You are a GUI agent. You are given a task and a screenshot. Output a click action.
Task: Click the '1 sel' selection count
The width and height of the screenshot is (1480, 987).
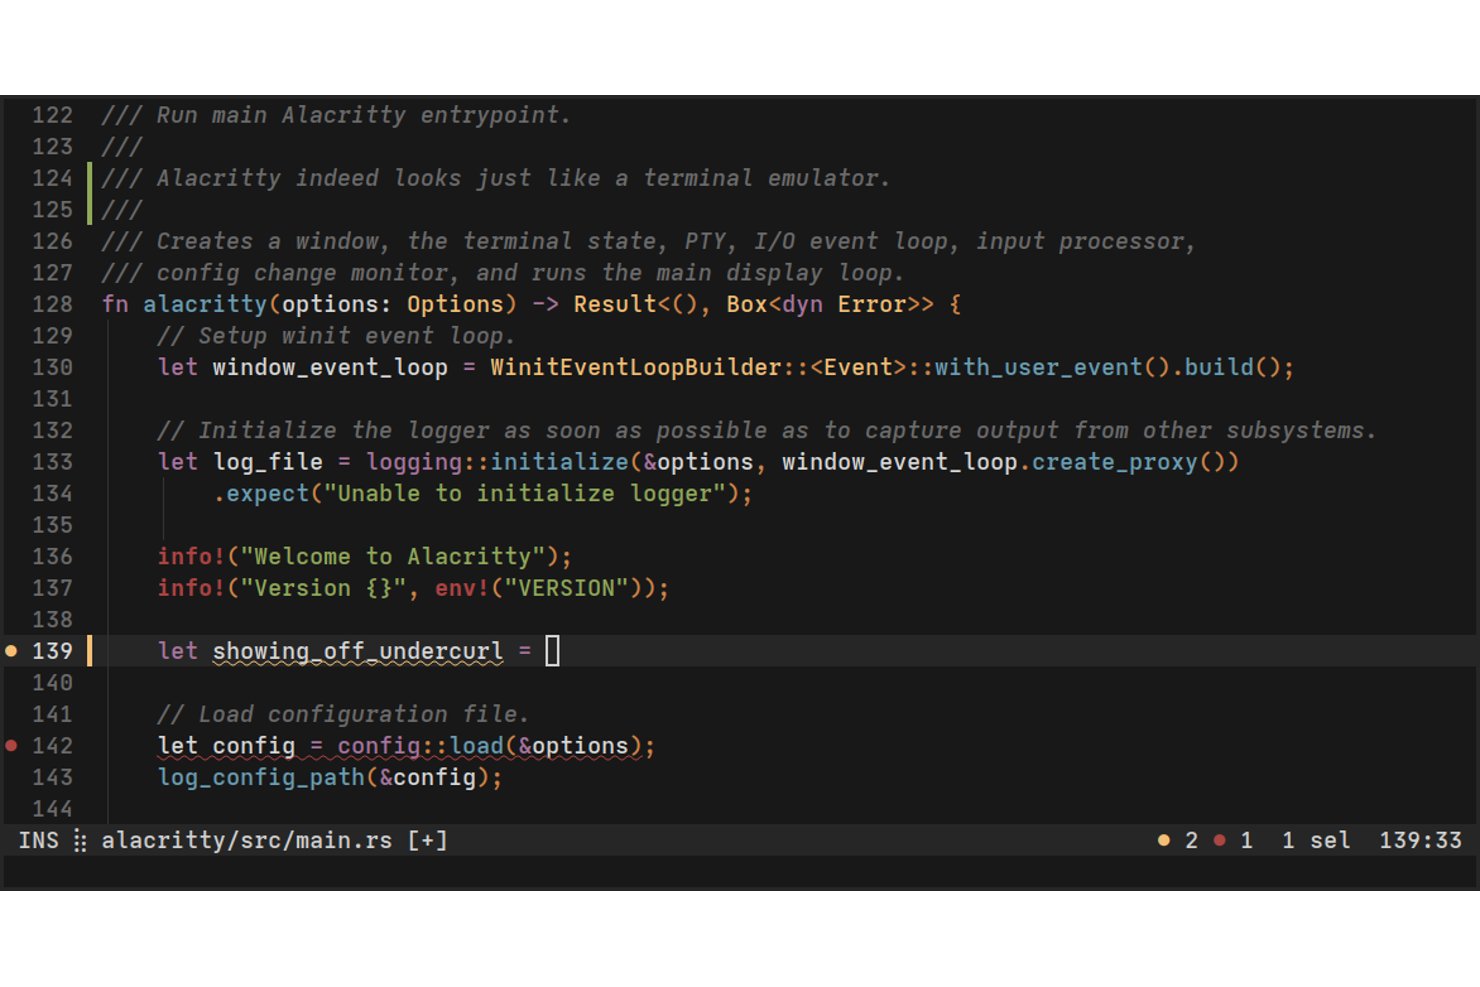pyautogui.click(x=1316, y=841)
